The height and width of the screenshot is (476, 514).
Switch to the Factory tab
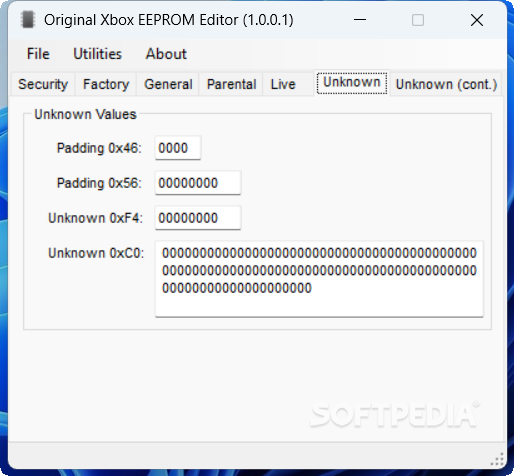106,84
